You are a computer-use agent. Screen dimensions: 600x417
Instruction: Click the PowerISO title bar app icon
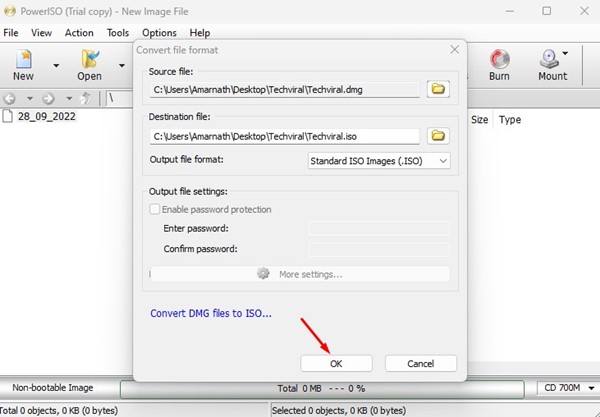(x=10, y=11)
